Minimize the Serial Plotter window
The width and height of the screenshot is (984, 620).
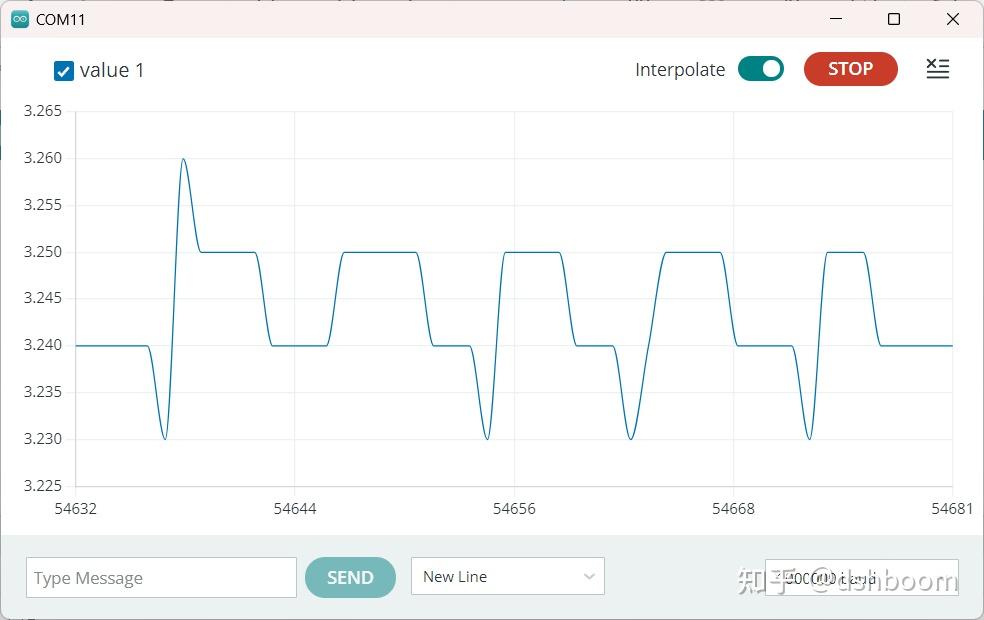(x=836, y=19)
